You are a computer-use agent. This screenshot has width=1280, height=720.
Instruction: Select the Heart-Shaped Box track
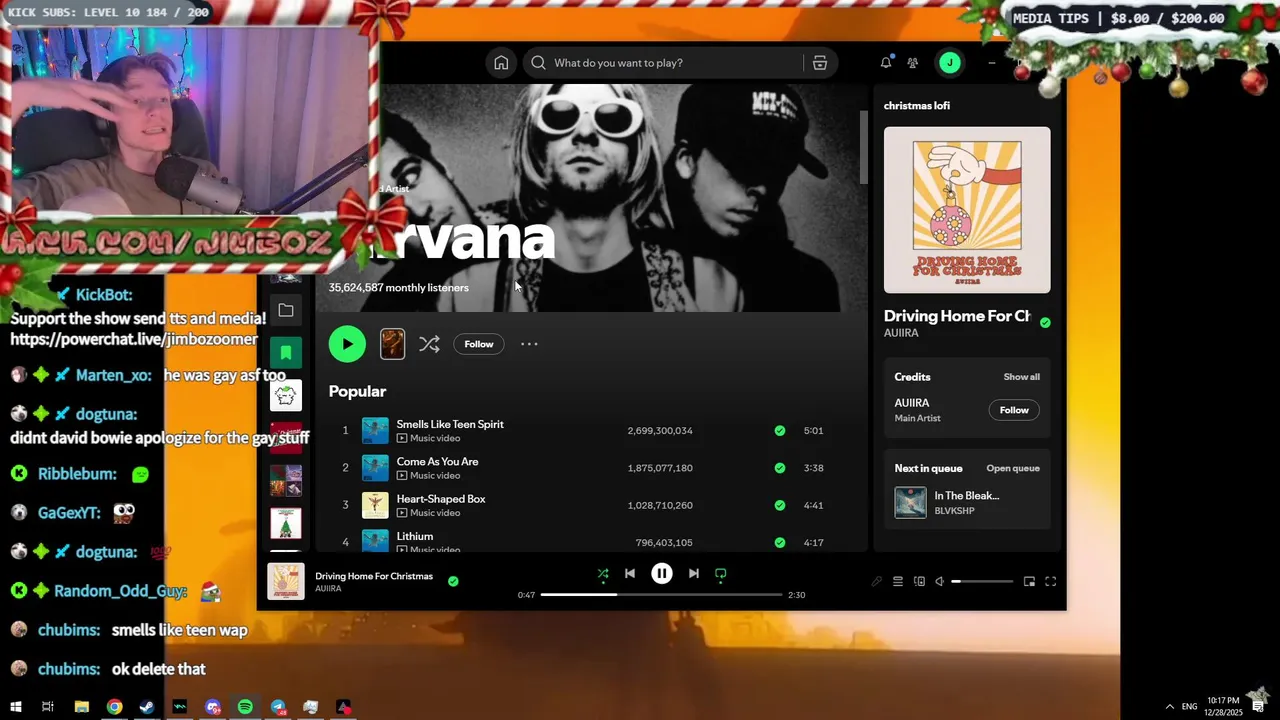pyautogui.click(x=441, y=499)
